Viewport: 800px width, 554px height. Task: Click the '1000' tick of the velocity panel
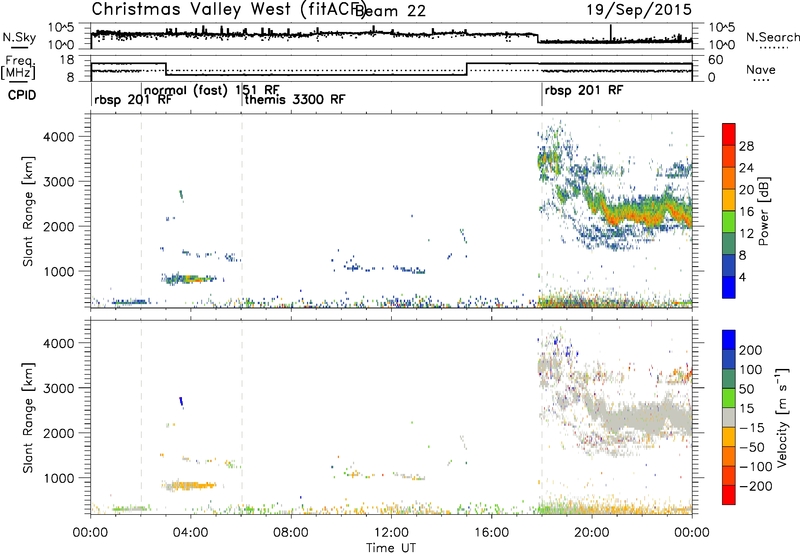point(59,478)
